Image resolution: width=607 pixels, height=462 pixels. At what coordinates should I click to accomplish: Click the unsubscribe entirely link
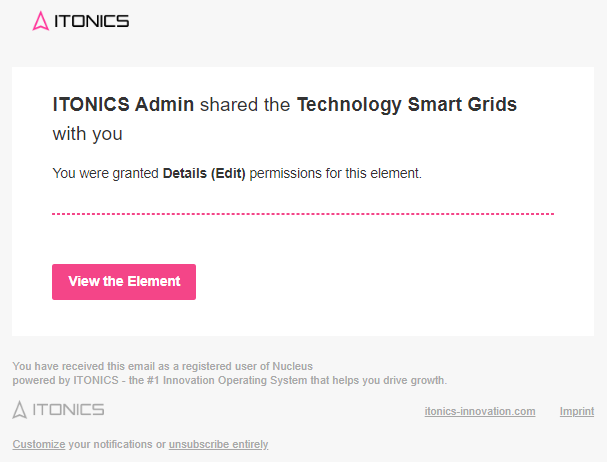point(218,444)
